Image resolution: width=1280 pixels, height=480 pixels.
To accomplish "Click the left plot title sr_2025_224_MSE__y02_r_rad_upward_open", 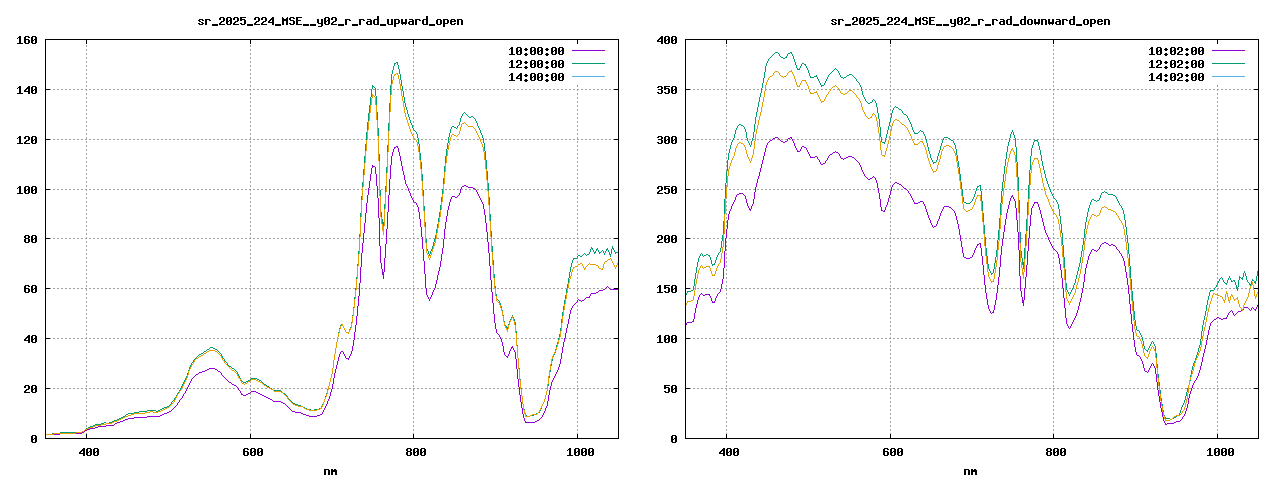I will 330,21.
